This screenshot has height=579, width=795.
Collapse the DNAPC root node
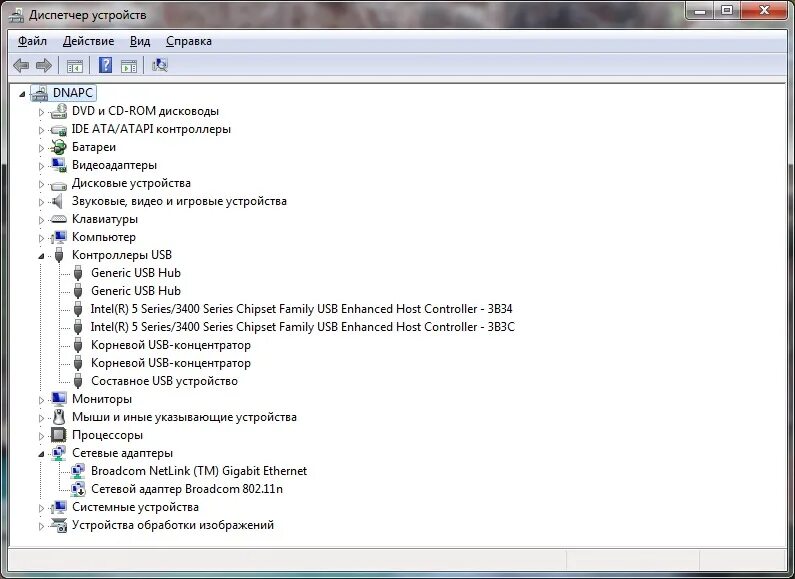(22, 94)
